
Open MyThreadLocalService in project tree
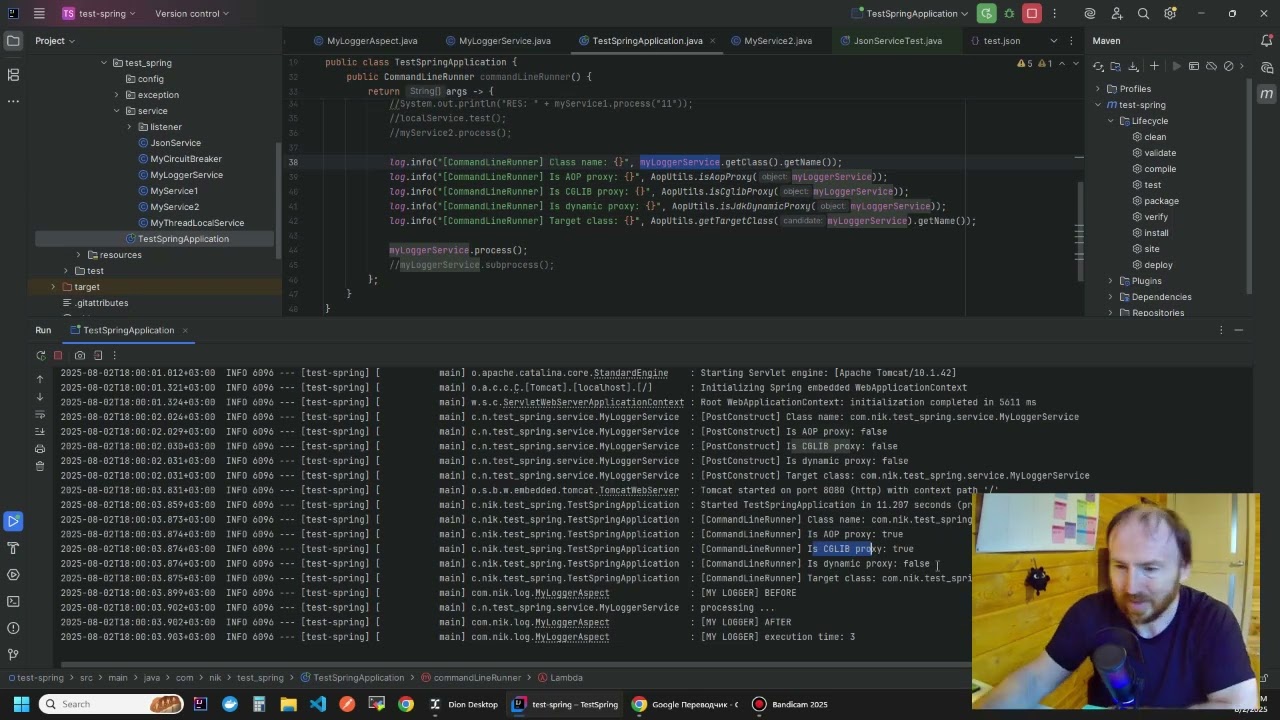(197, 223)
